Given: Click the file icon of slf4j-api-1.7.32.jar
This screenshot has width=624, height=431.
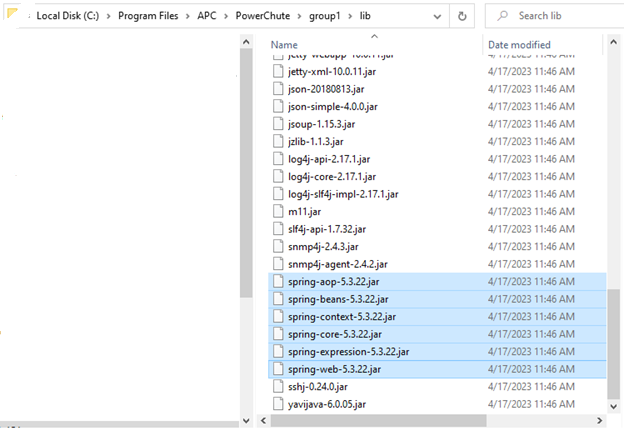Looking at the screenshot, I should click(278, 229).
